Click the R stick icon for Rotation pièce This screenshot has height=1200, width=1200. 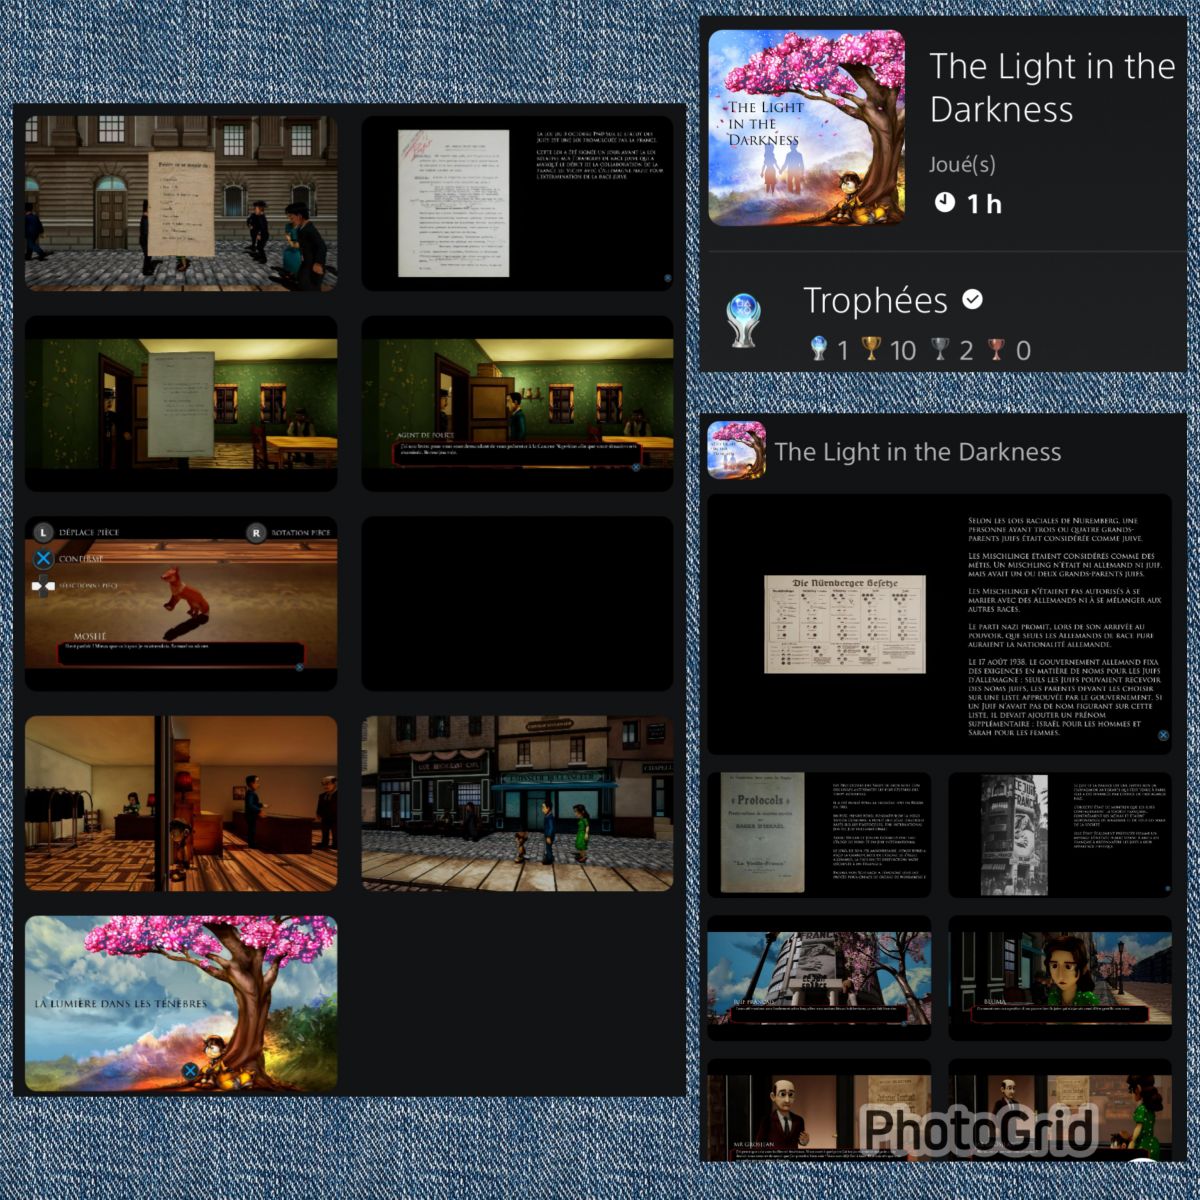pos(256,533)
